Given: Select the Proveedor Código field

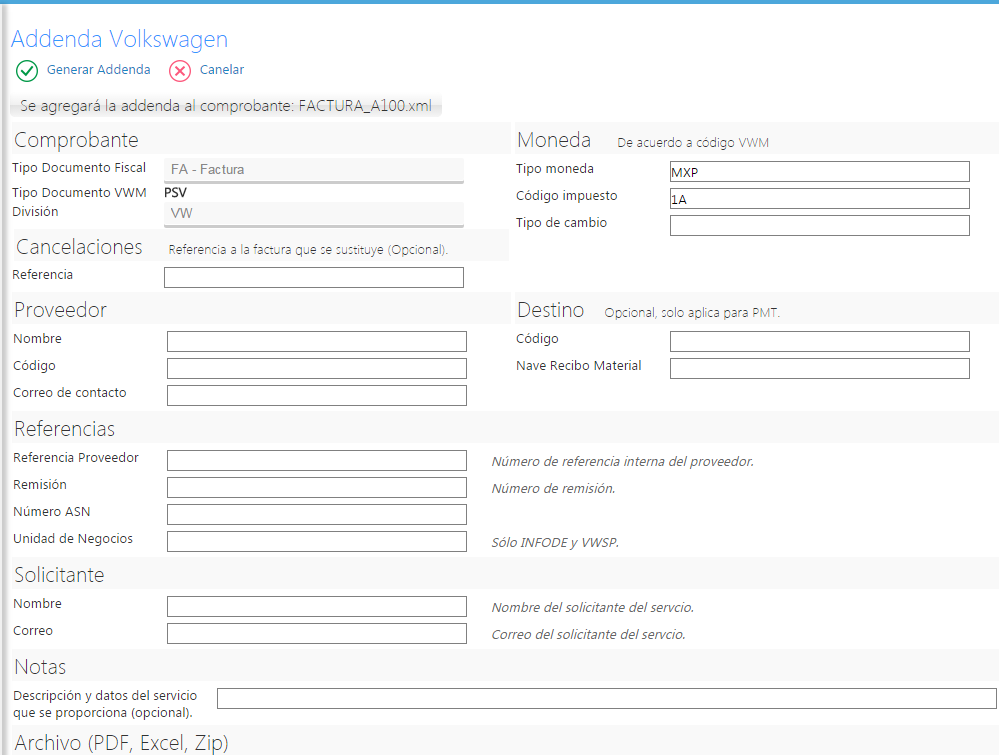Looking at the screenshot, I should [316, 369].
